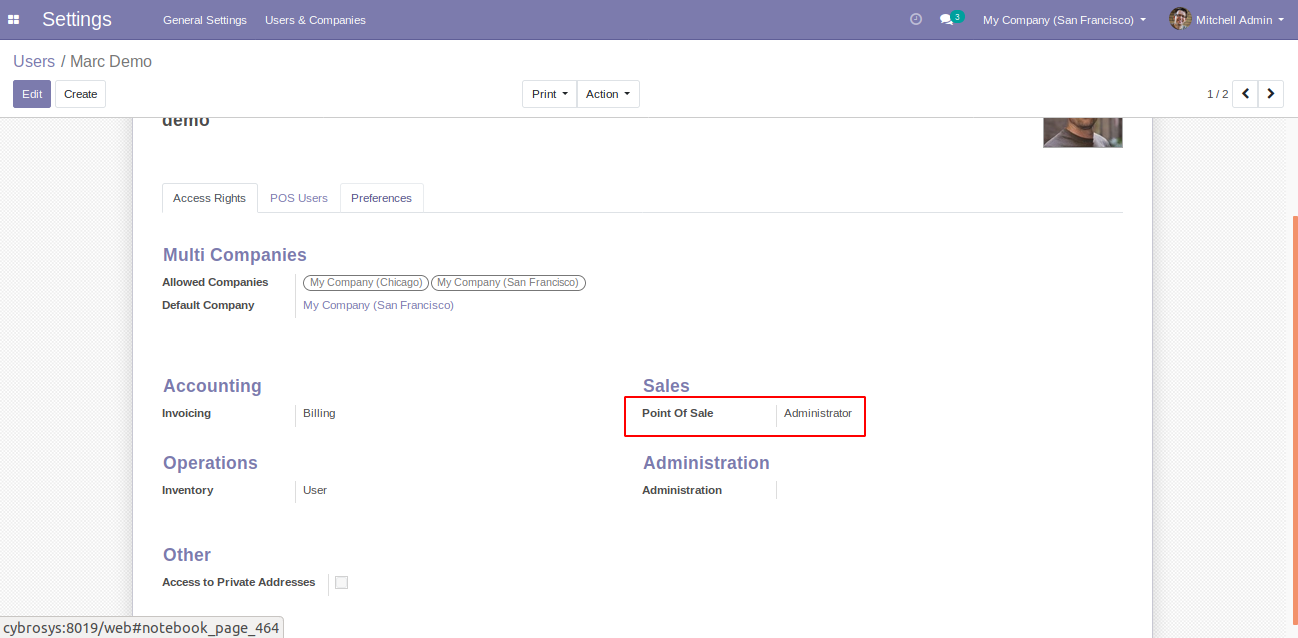The height and width of the screenshot is (638, 1298).
Task: Open My Company (San Francisco) default company link
Action: [378, 305]
